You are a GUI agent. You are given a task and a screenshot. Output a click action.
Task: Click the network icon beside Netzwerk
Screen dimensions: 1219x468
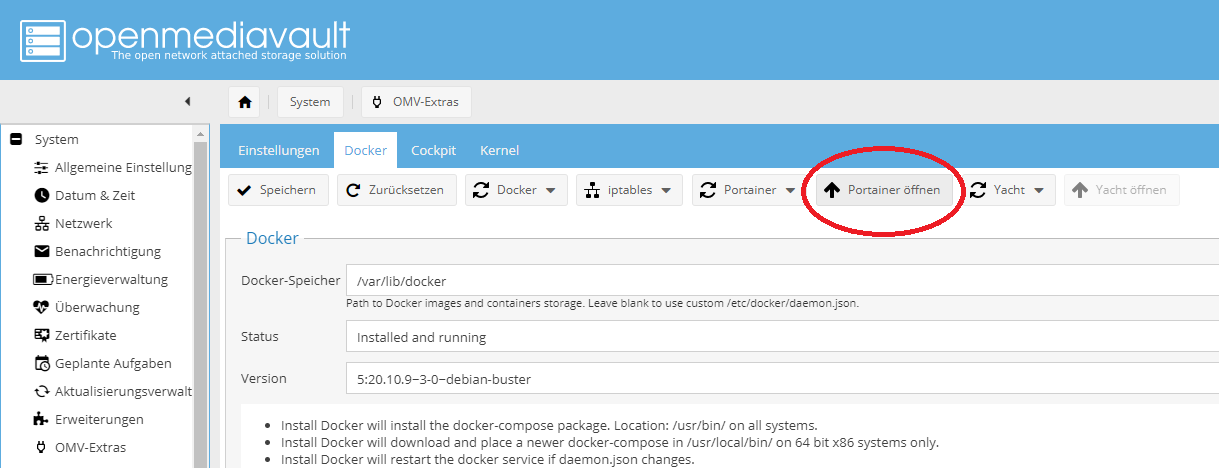(41, 223)
